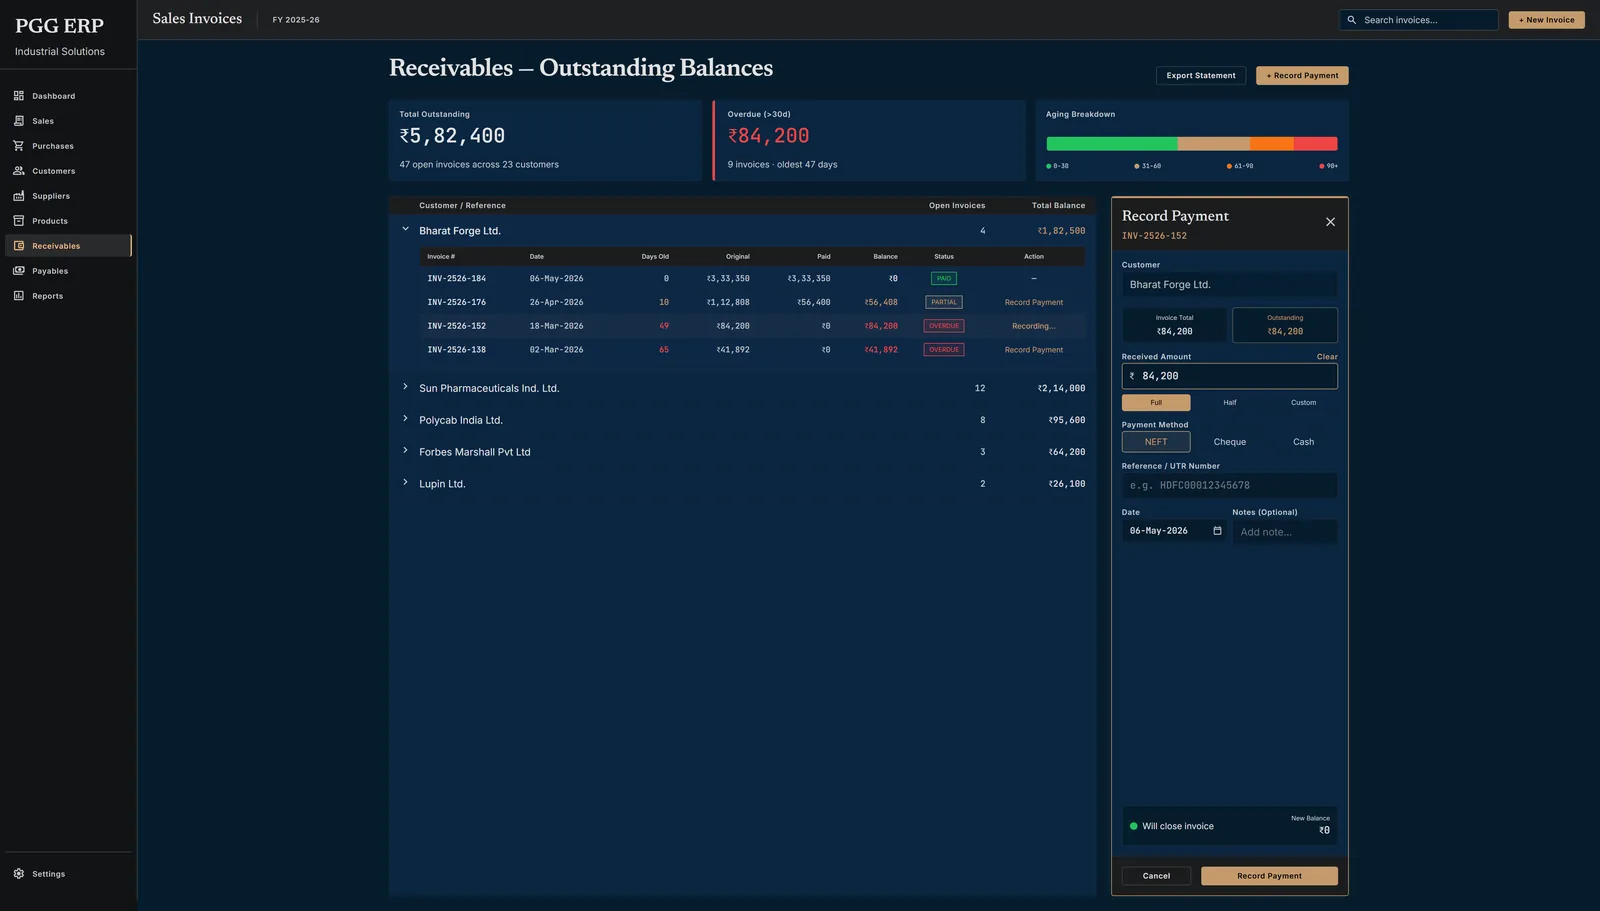Expand the Sun Pharmaceuticals Ind. Ltd. row
Viewport: 1600px width, 911px height.
click(405, 387)
